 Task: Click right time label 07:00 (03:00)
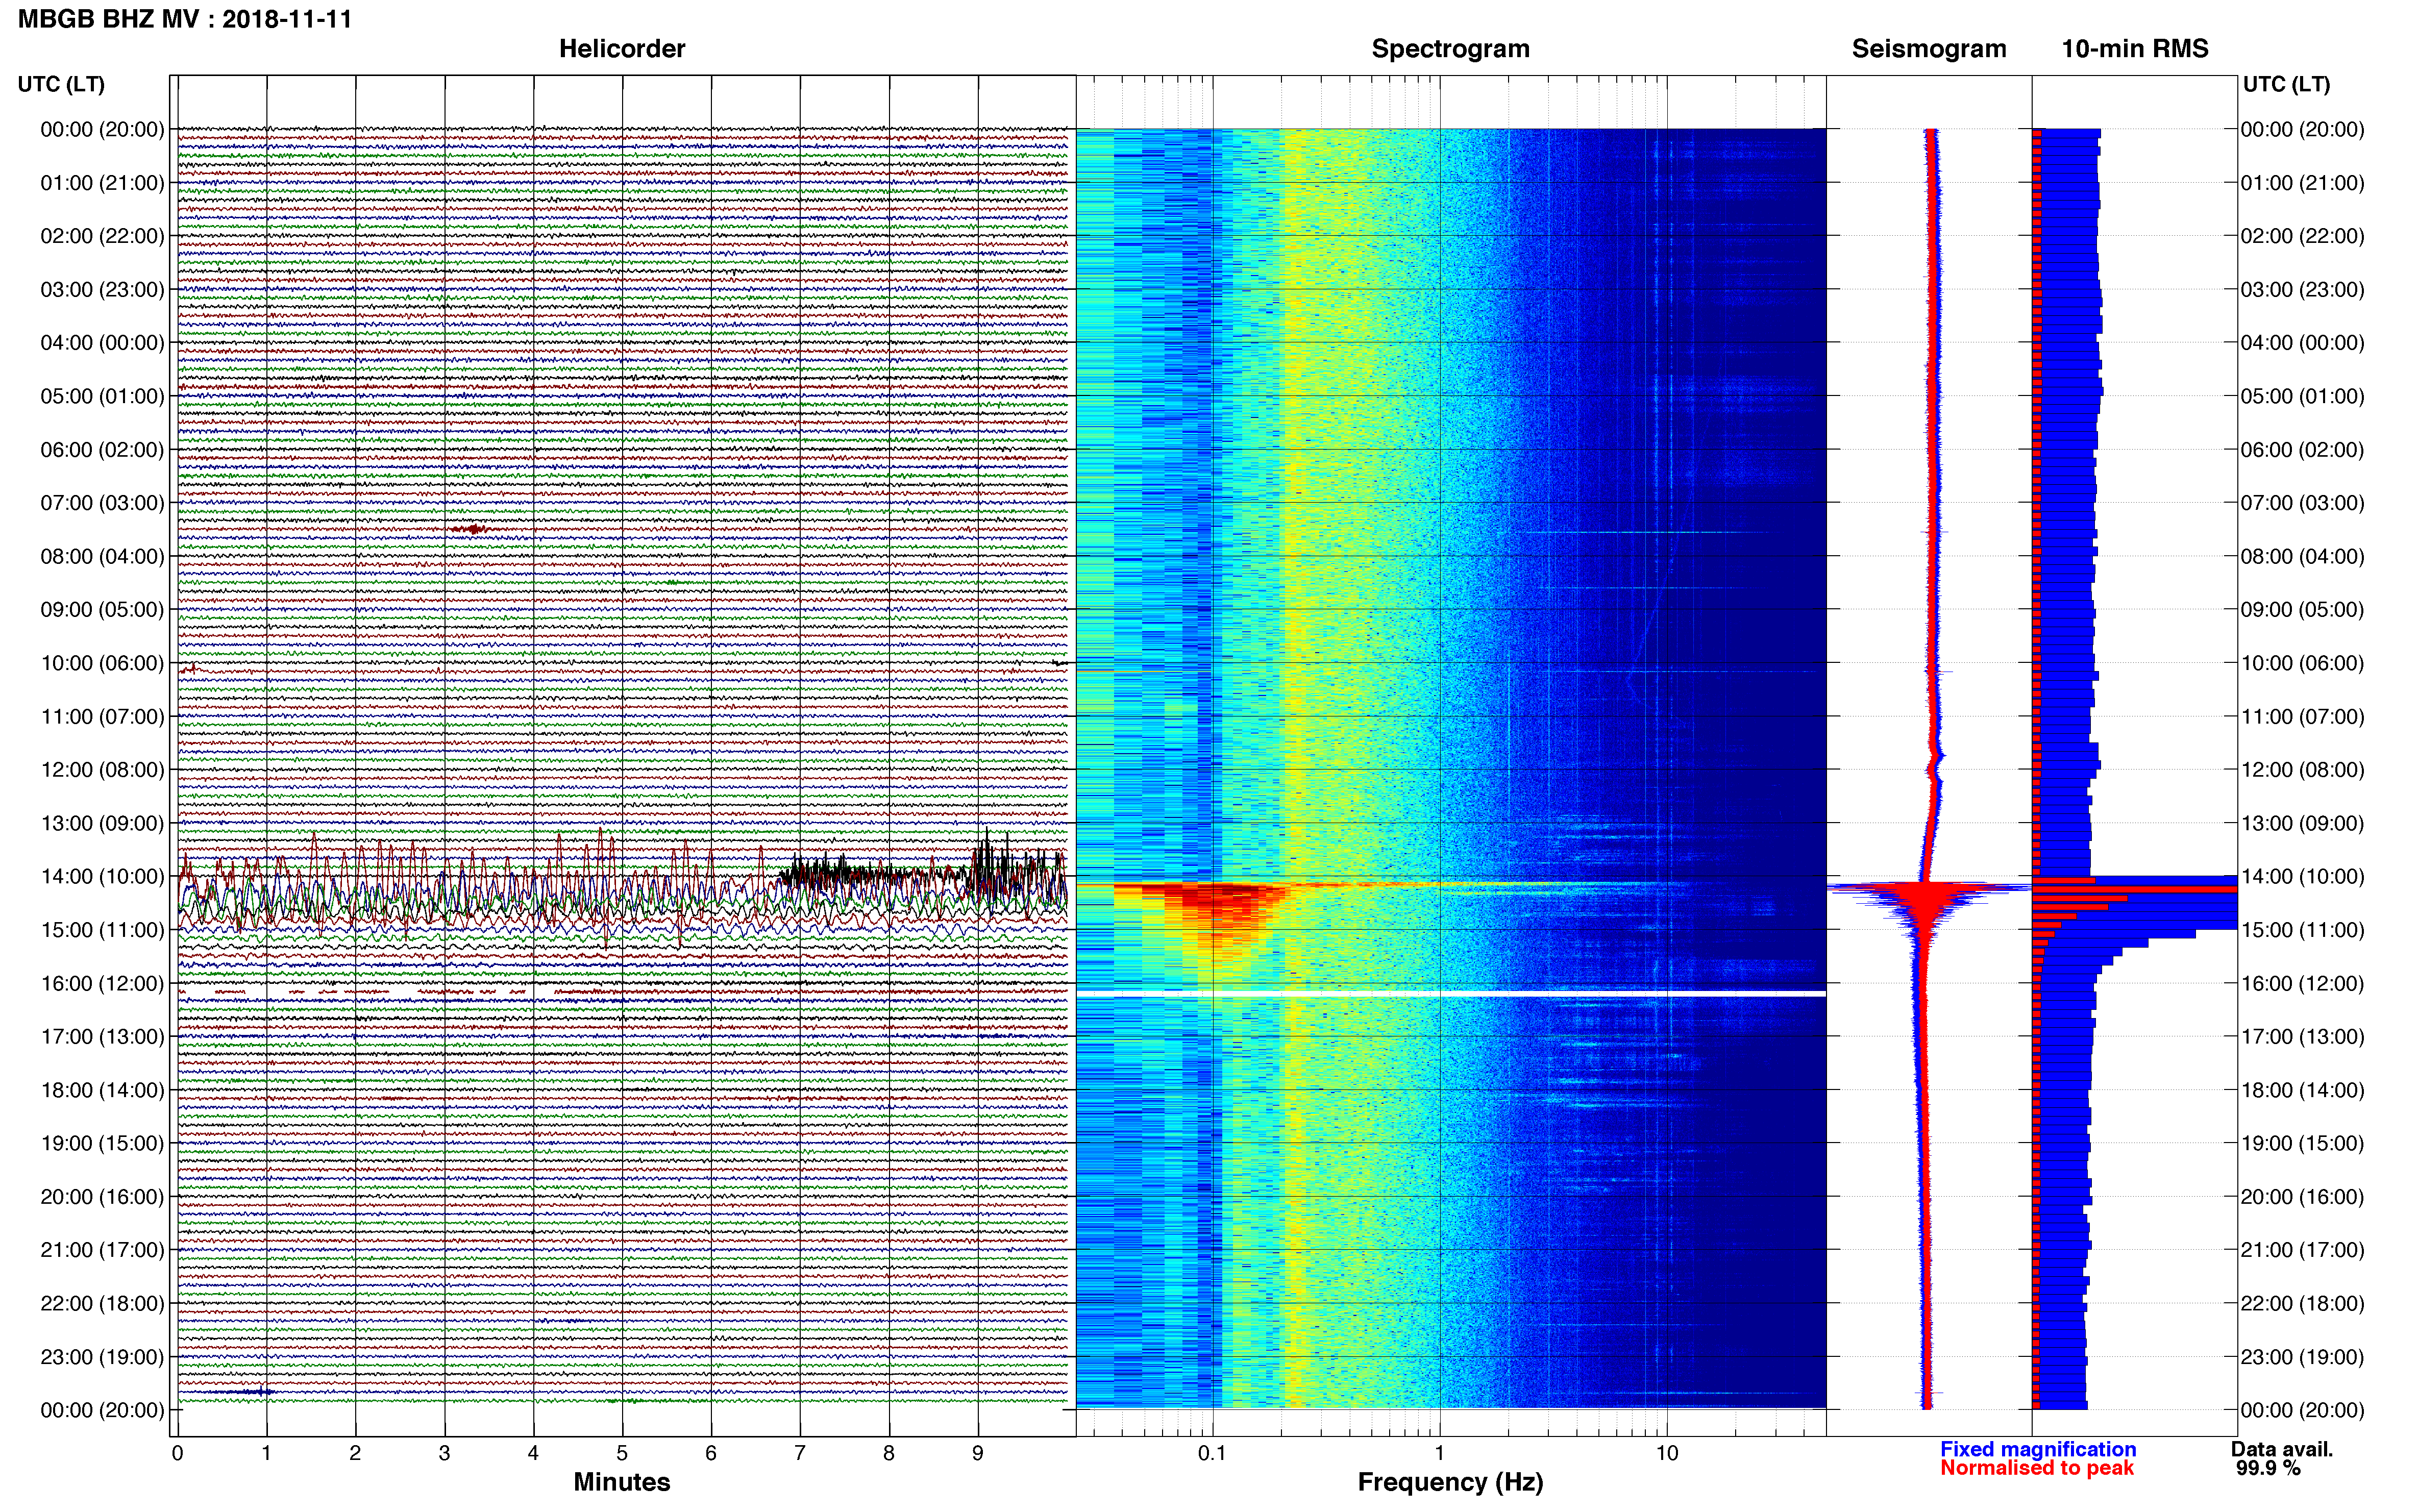pyautogui.click(x=2302, y=503)
